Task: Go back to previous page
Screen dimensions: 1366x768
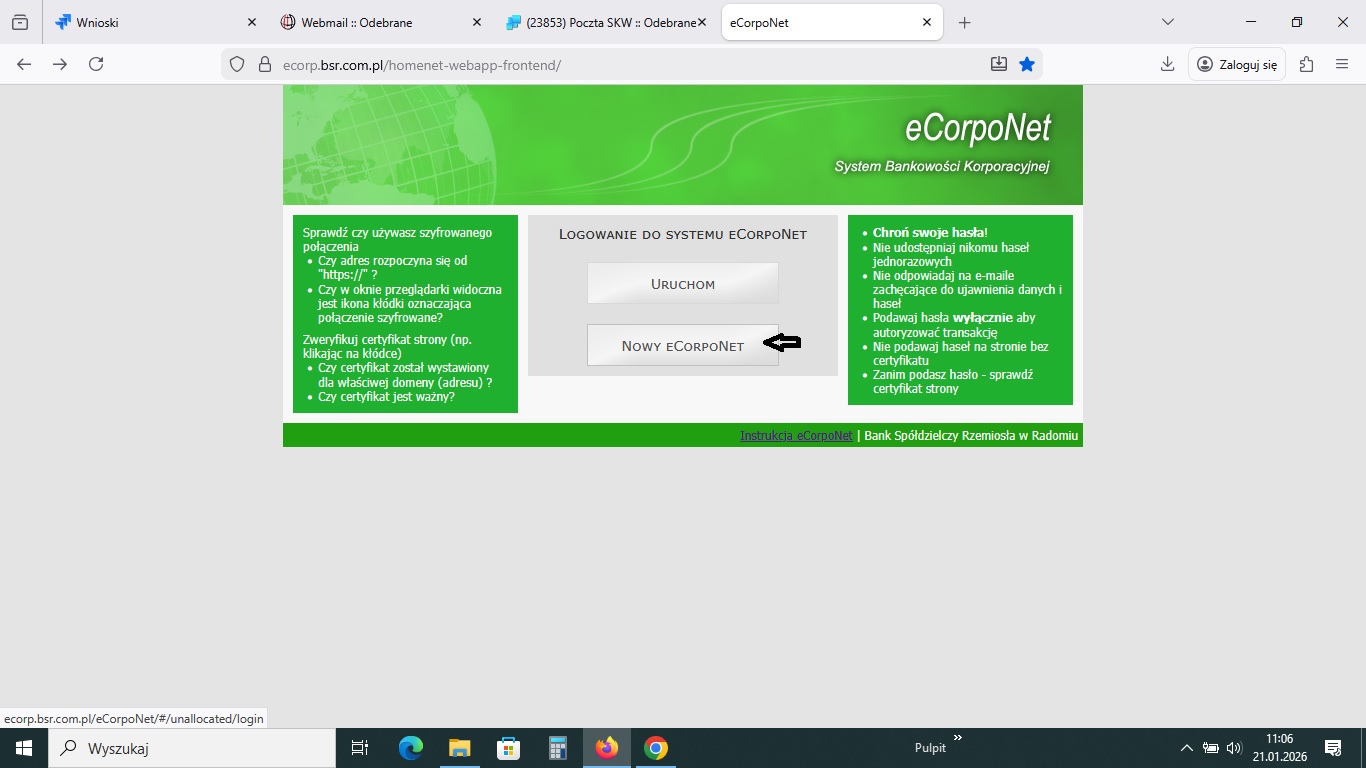Action: [x=24, y=64]
